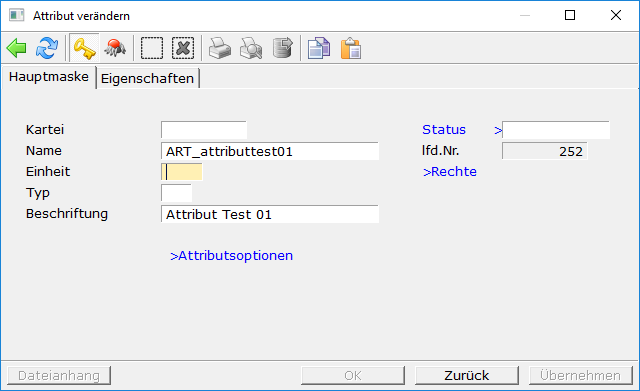
Task: Switch to the Eigenschaften tab
Action: pos(147,78)
